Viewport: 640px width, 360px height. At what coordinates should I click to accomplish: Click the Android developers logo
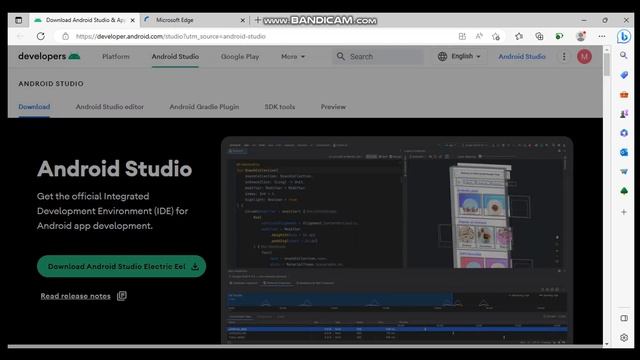tap(49, 56)
